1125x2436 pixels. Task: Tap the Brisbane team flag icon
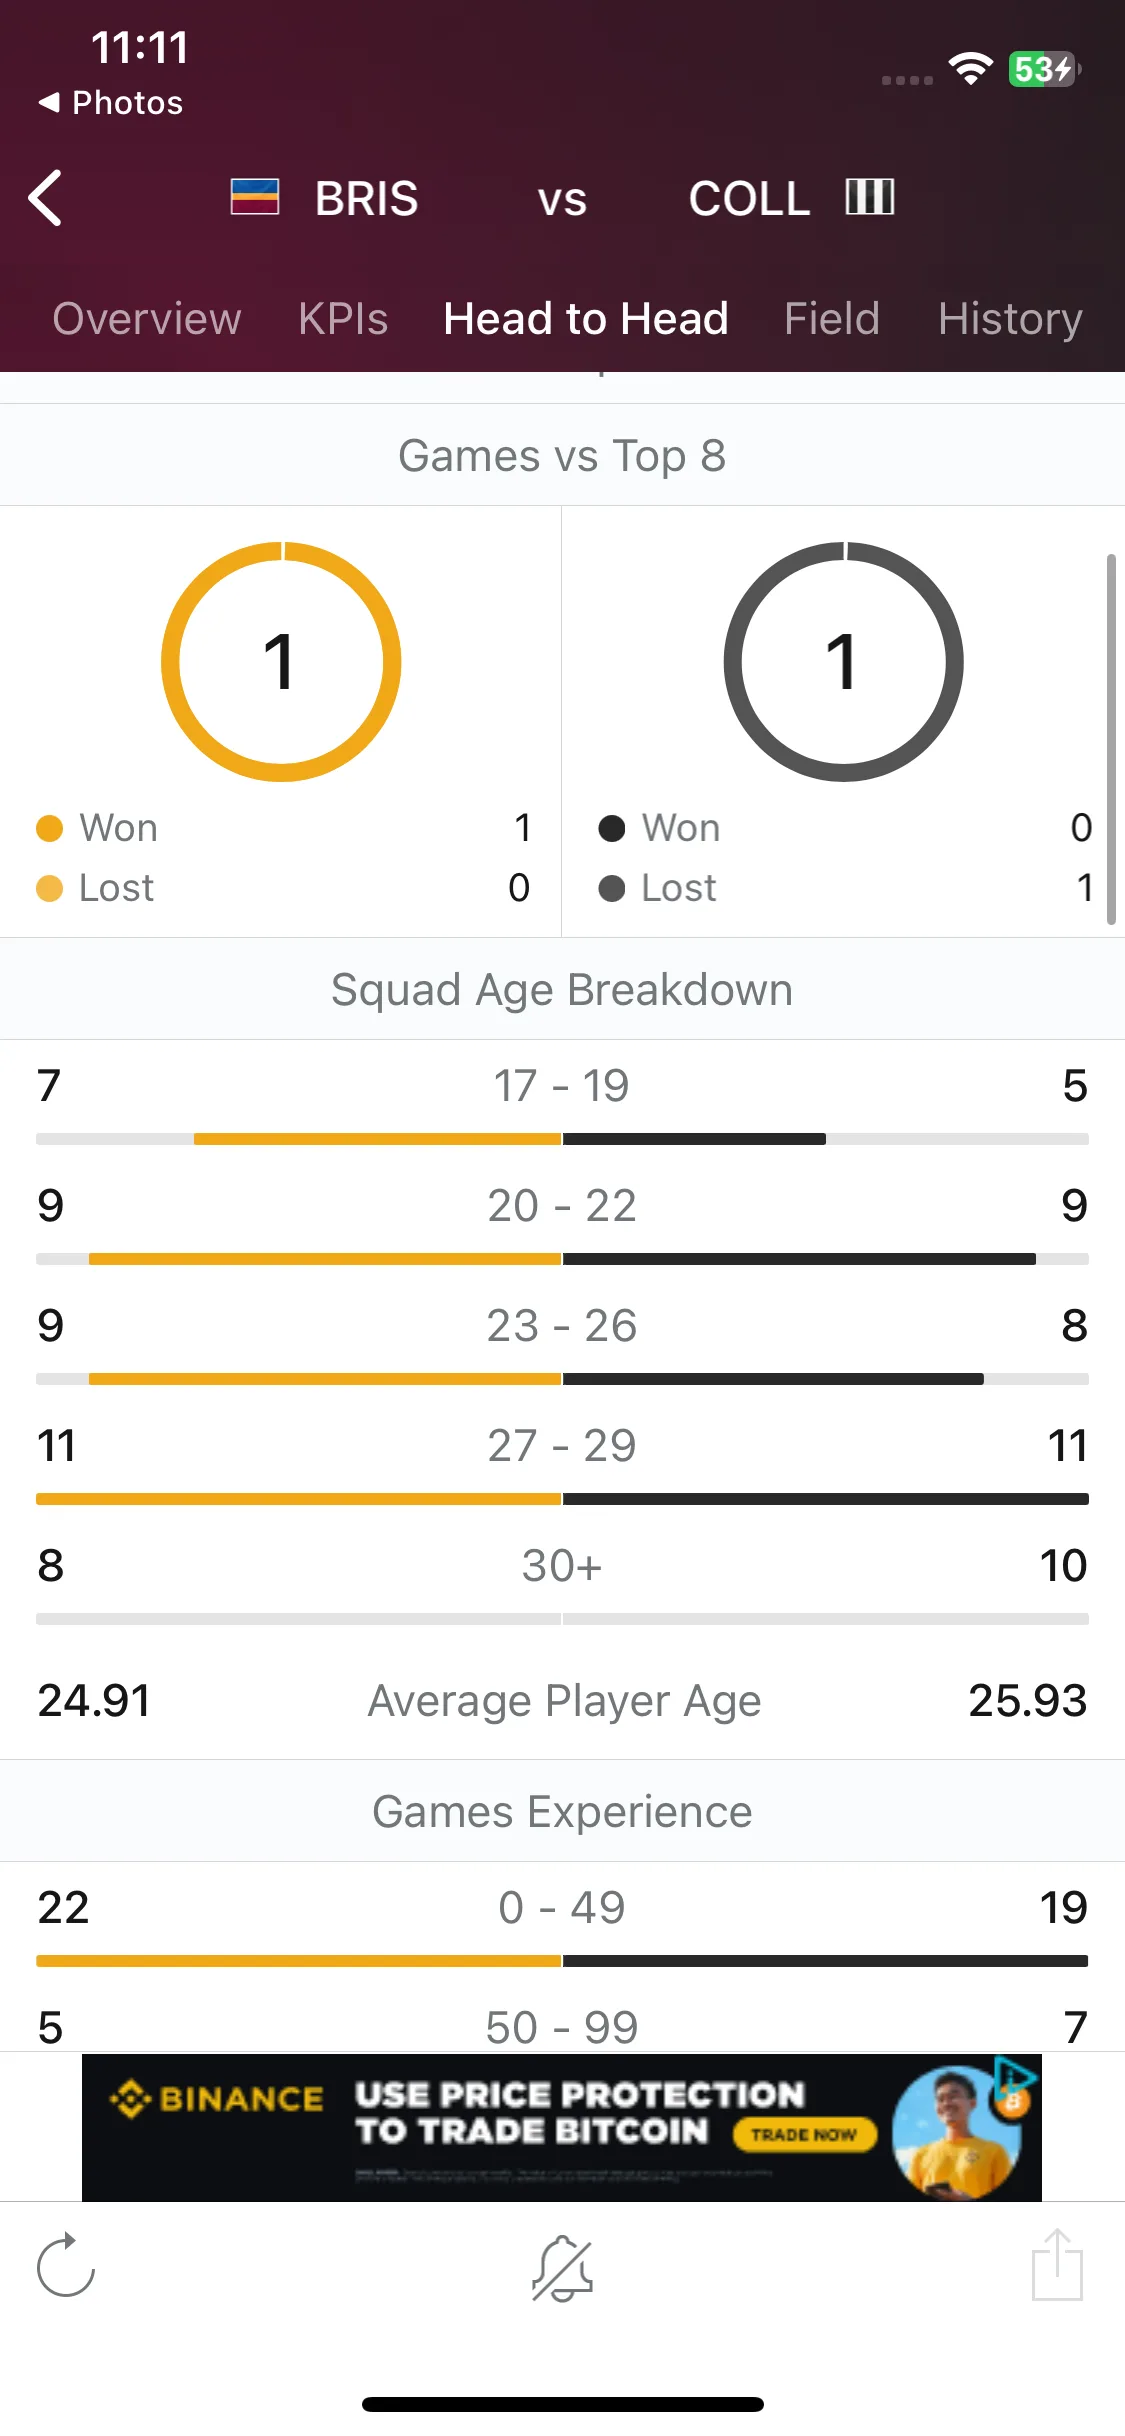click(x=255, y=197)
